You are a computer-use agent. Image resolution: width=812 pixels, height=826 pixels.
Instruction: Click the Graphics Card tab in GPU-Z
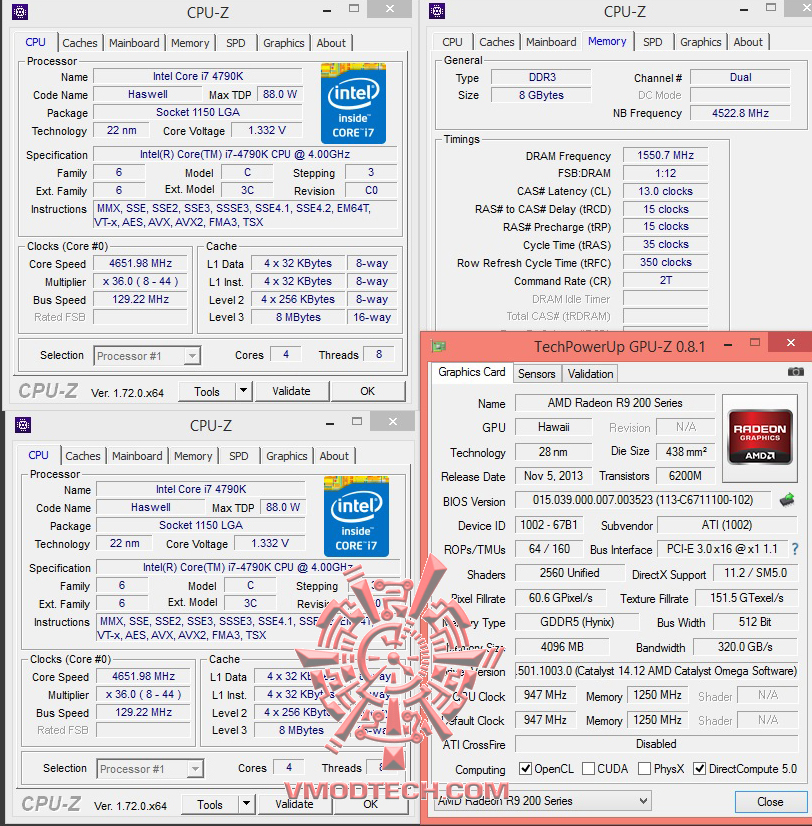(472, 372)
